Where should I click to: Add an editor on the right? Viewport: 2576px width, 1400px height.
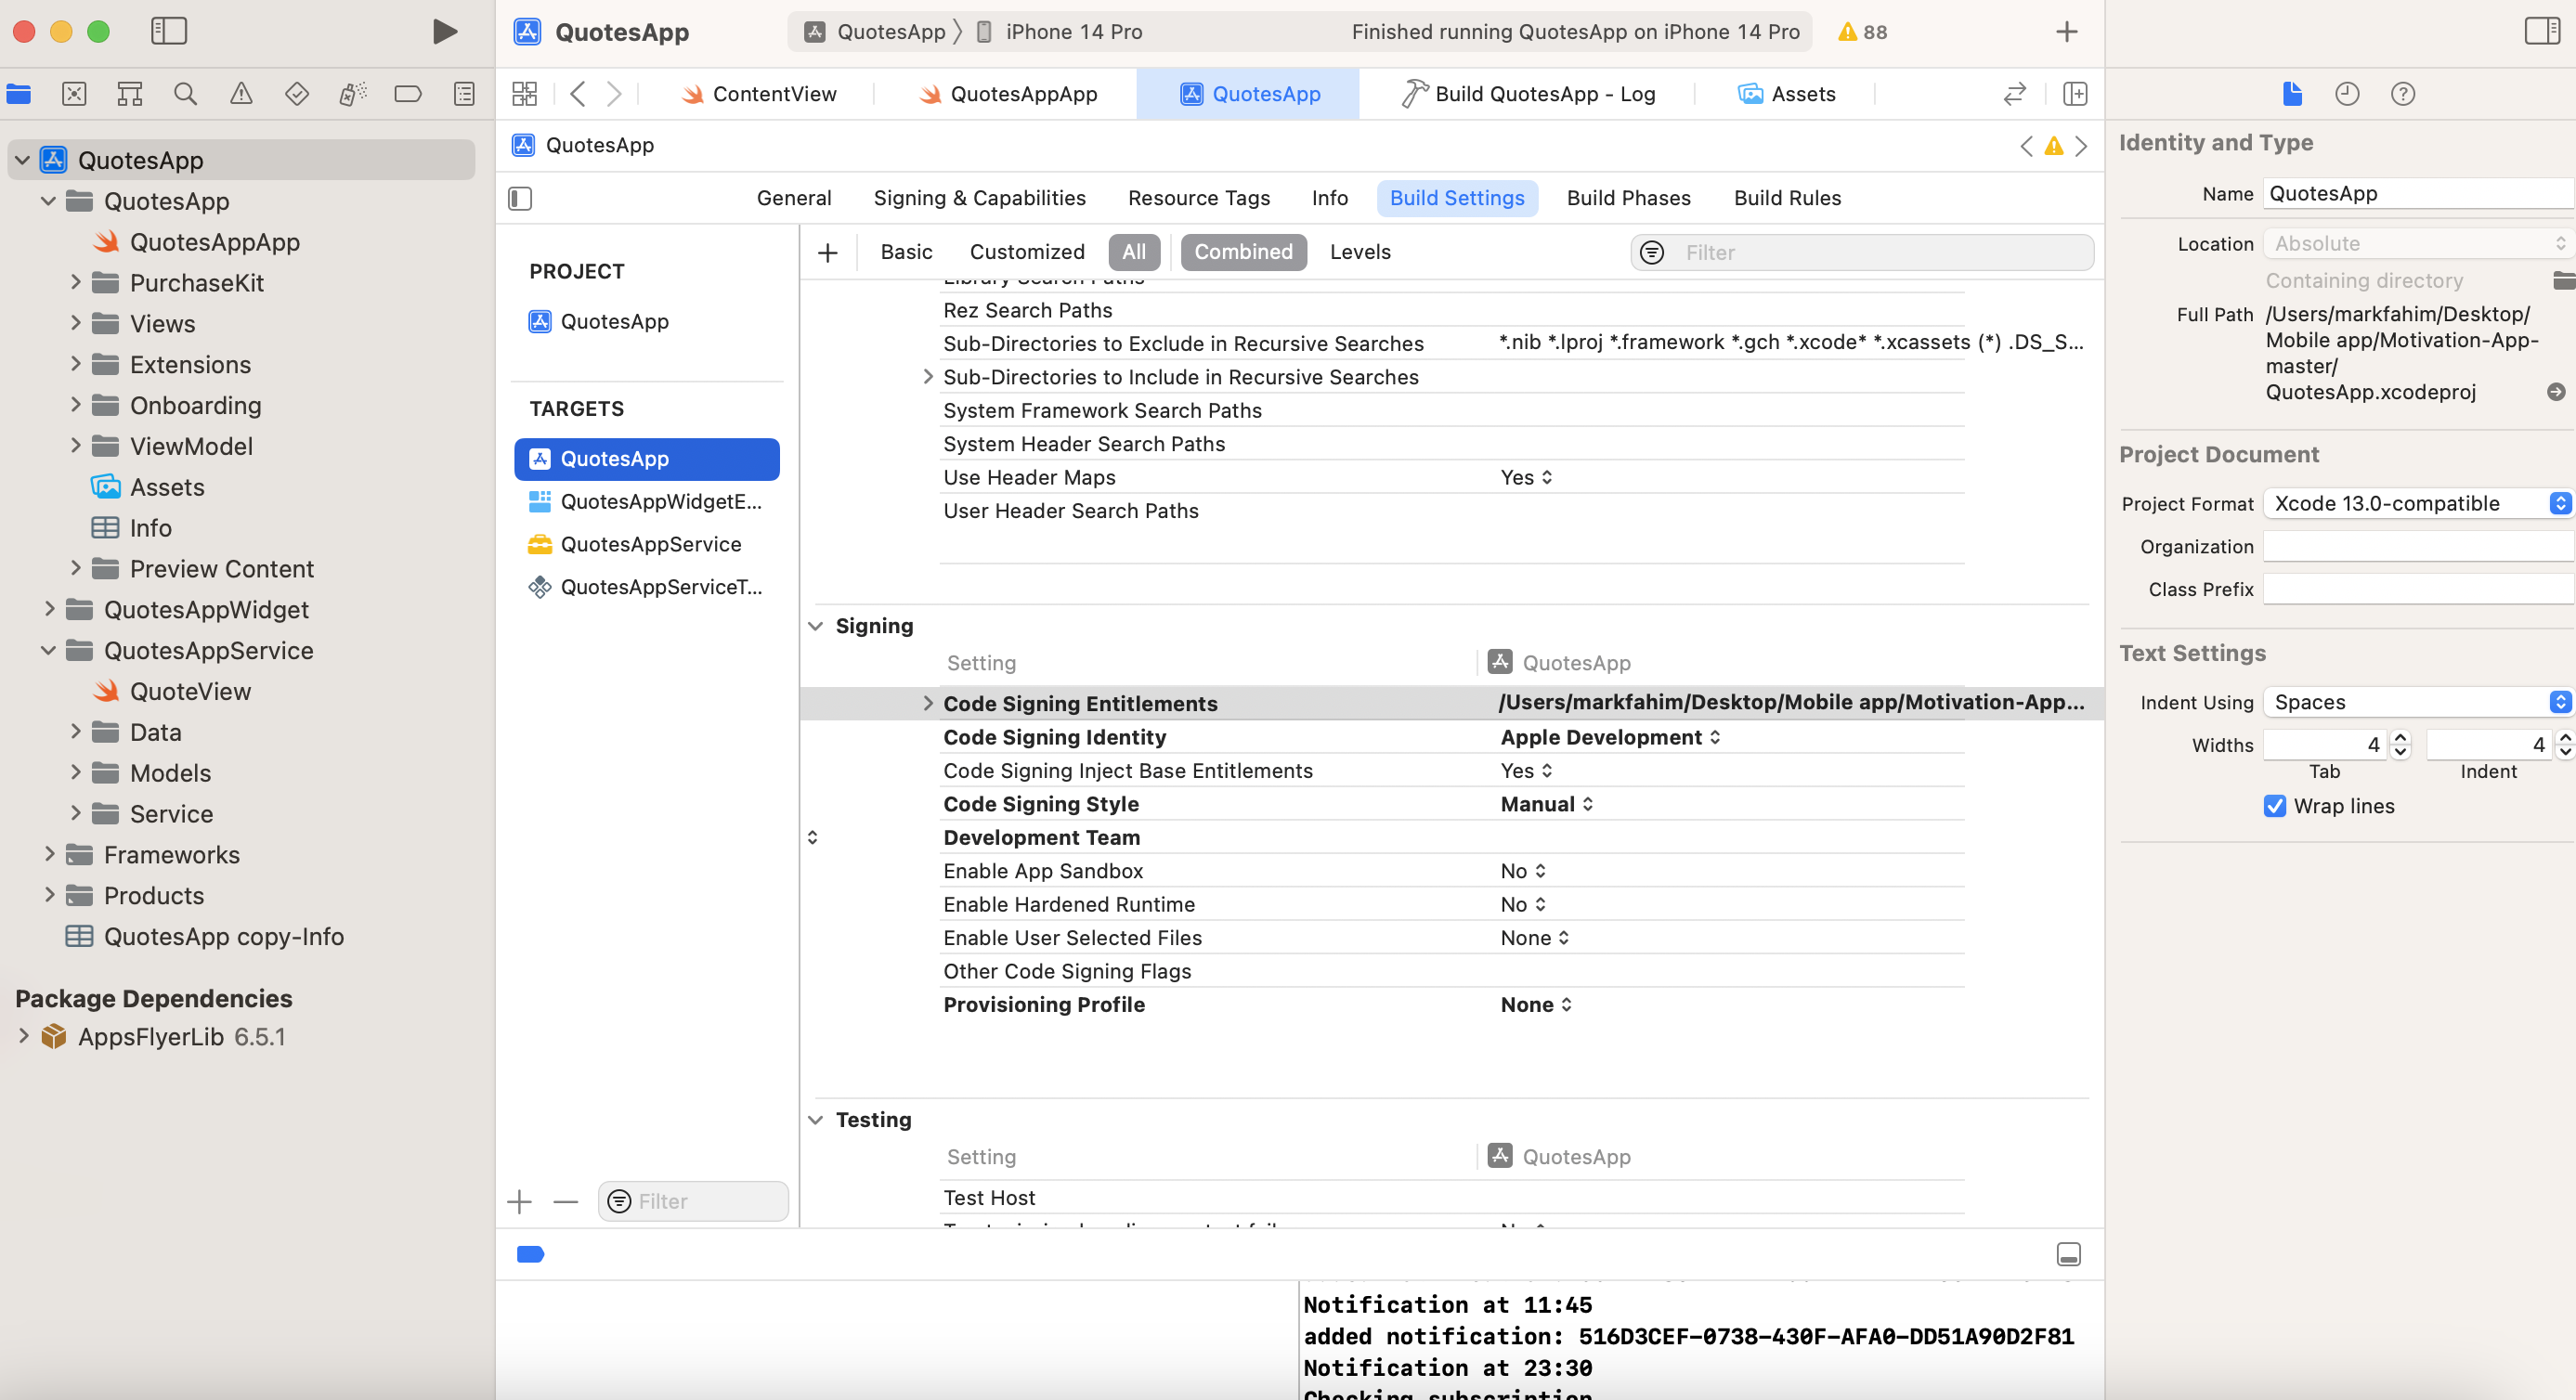(x=2075, y=94)
